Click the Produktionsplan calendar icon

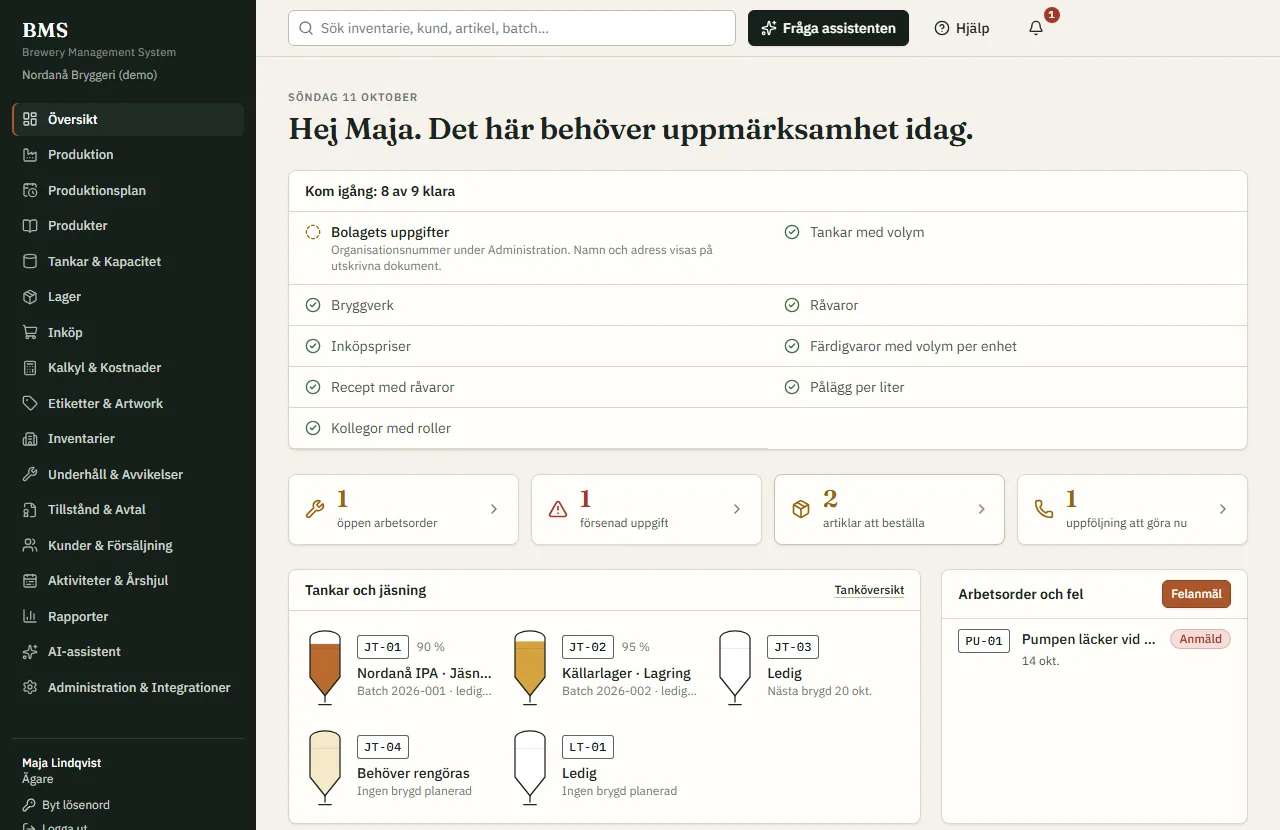click(x=30, y=190)
